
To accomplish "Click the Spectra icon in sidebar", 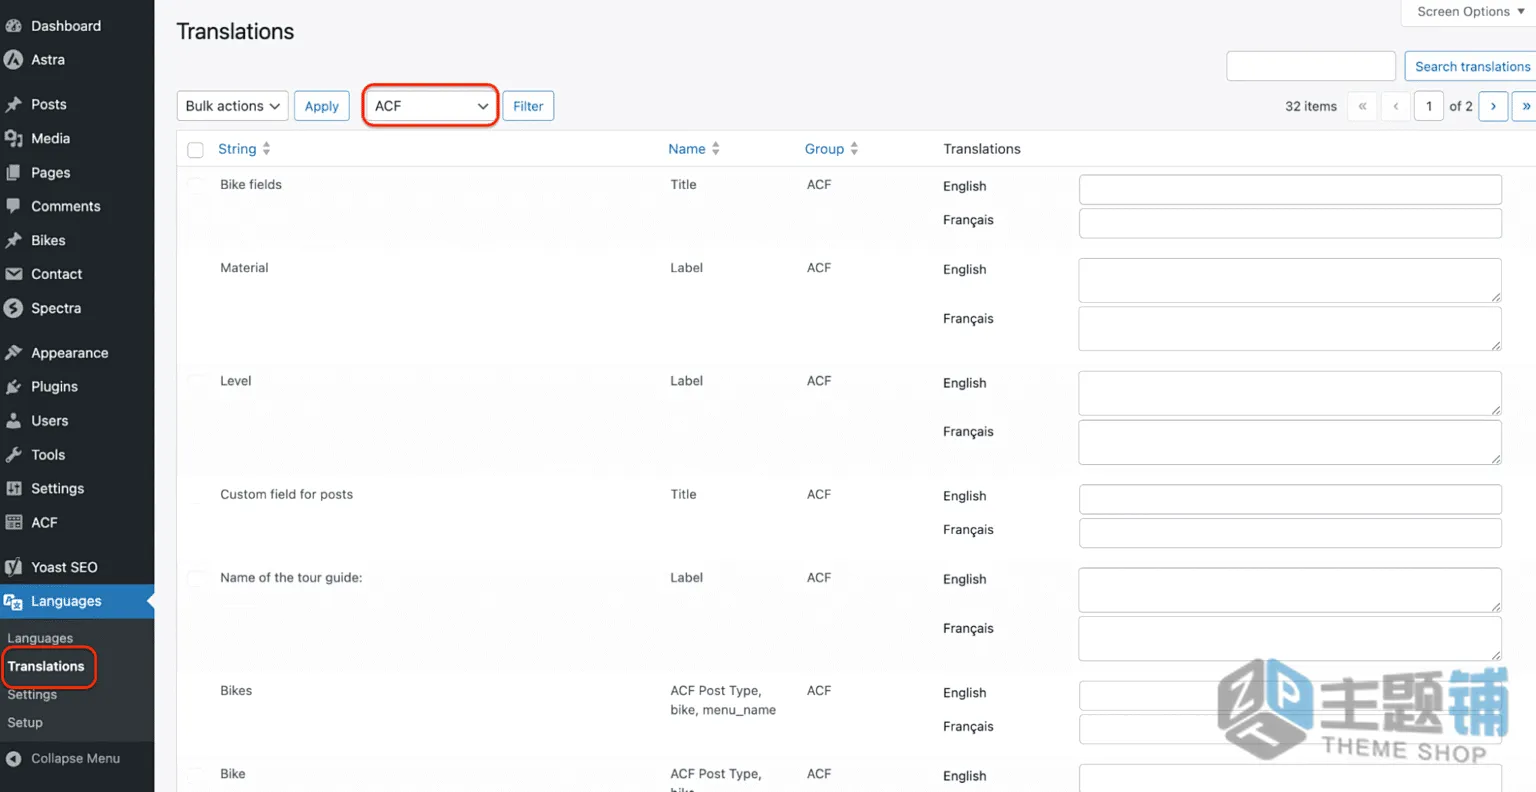I will click(x=13, y=308).
